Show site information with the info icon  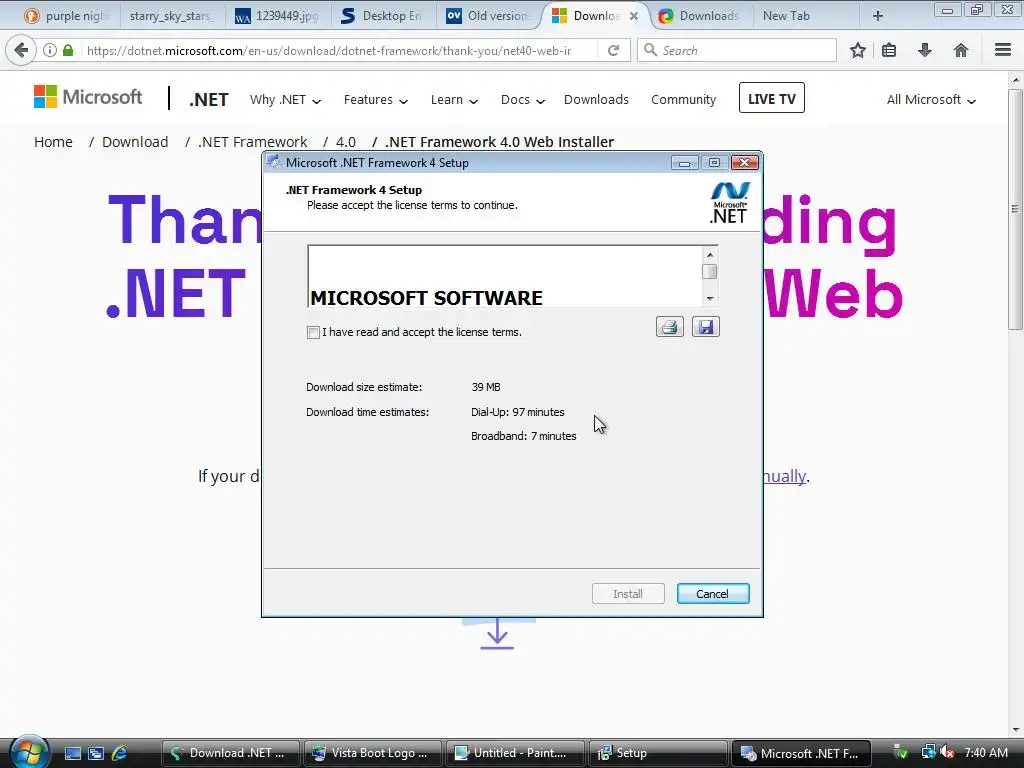pos(50,50)
